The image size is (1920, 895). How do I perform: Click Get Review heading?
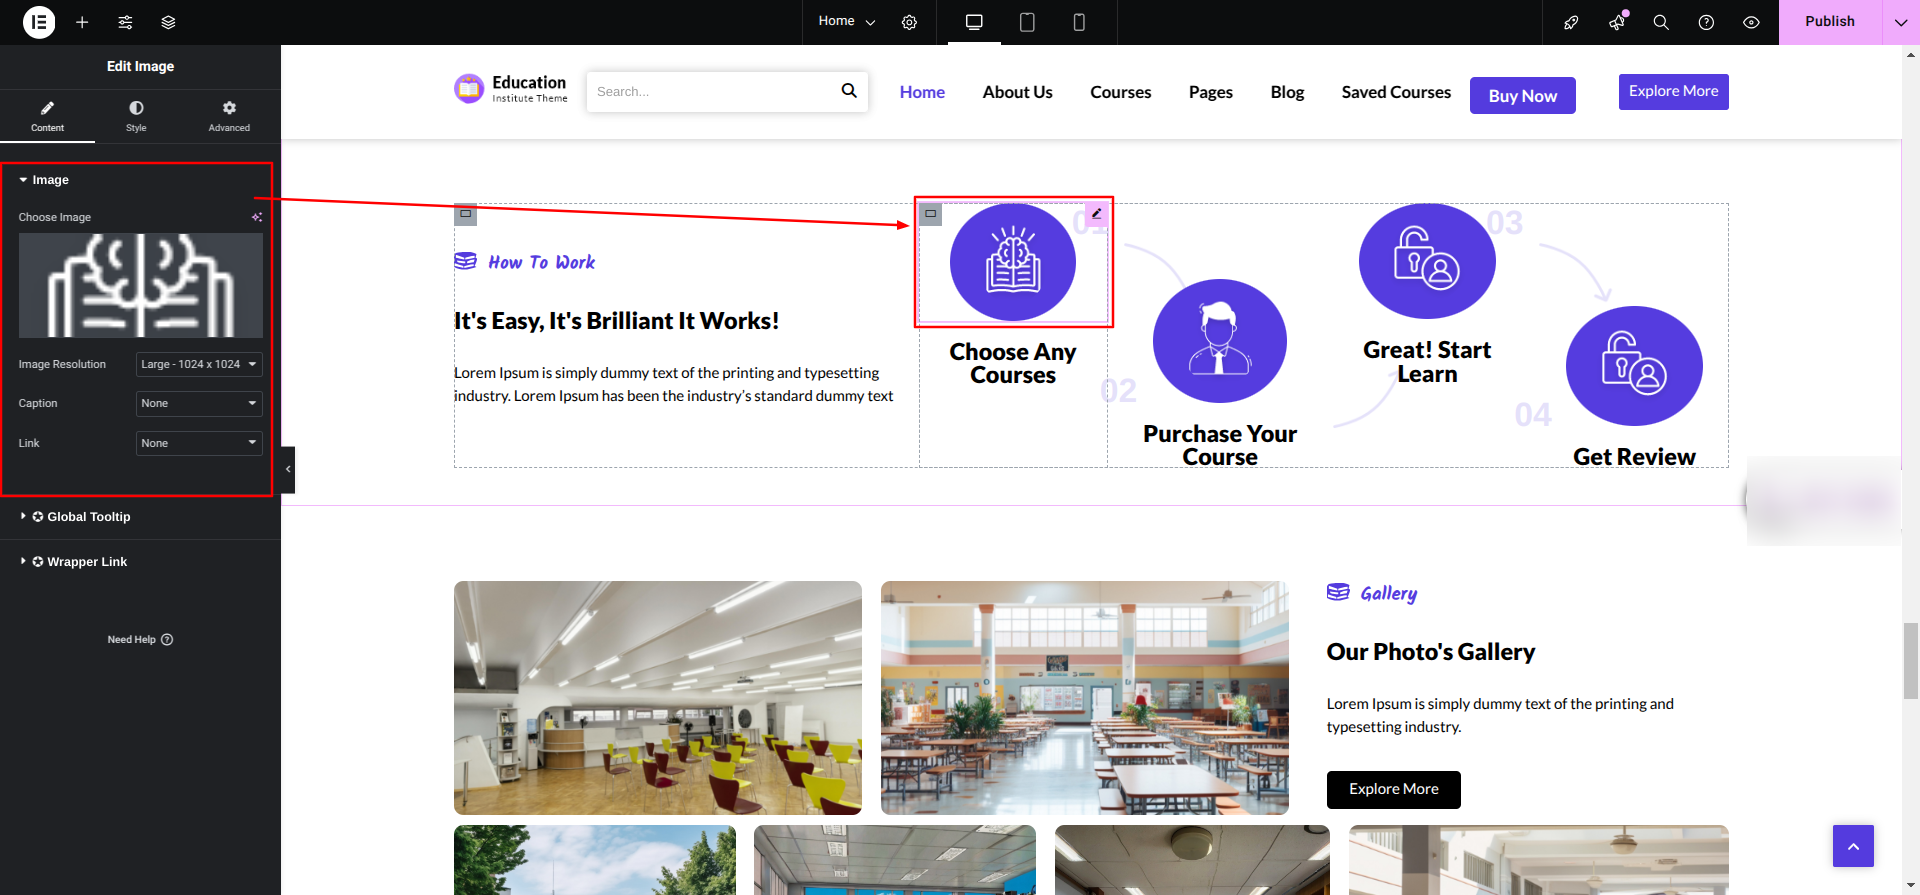pyautogui.click(x=1634, y=457)
